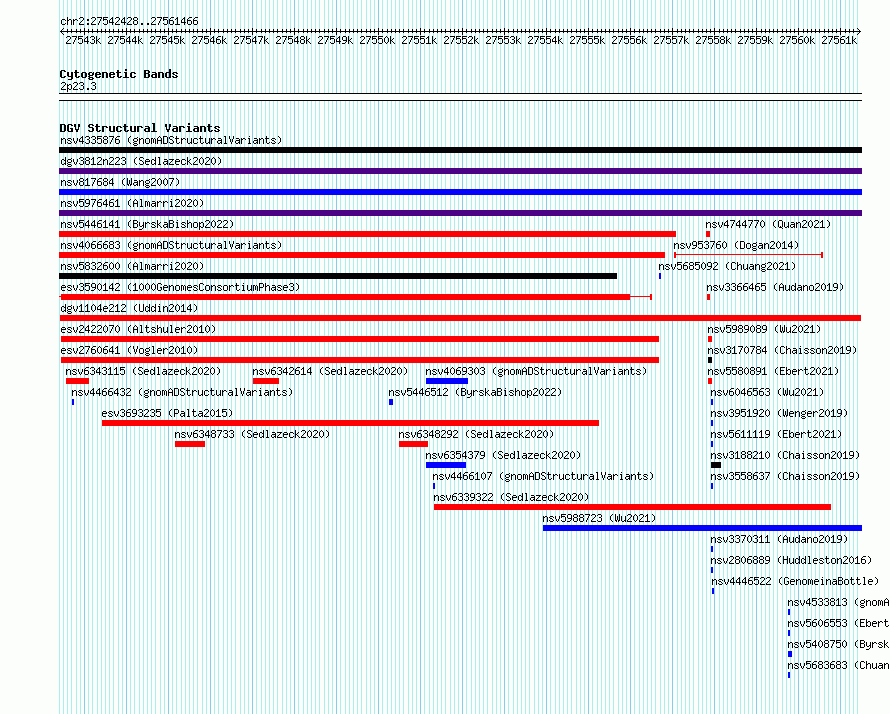The height and width of the screenshot is (714, 890).
Task: Click nsv2806889 (Huddleston2016) label
Action: (x=791, y=560)
